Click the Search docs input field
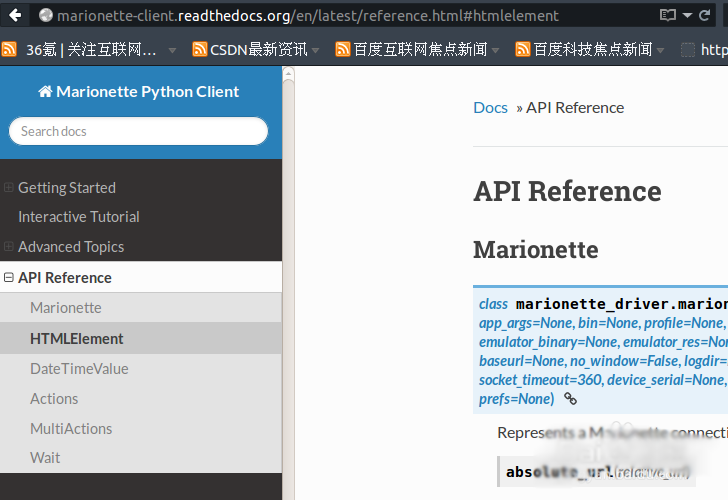Viewport: 728px width, 500px height. coord(138,131)
